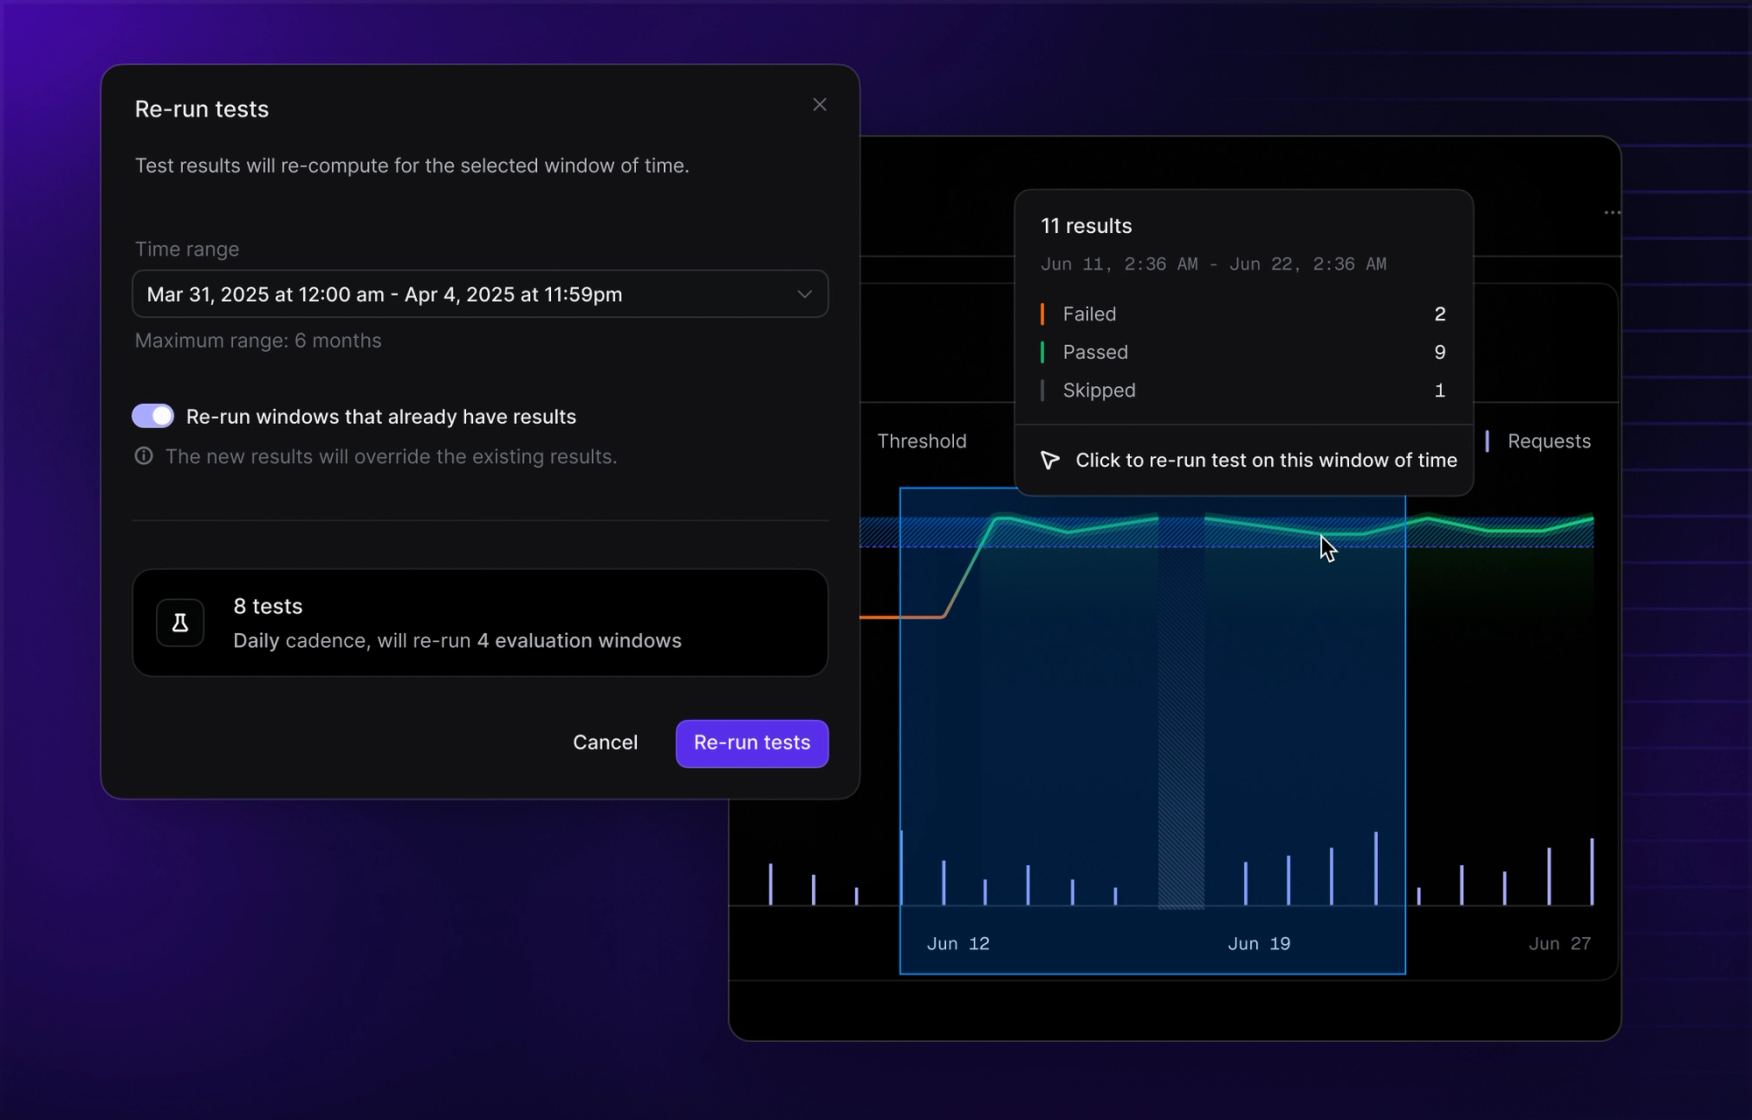Open the three-dots menu on chart panel
Screen dimensions: 1752x1120
tap(1612, 213)
